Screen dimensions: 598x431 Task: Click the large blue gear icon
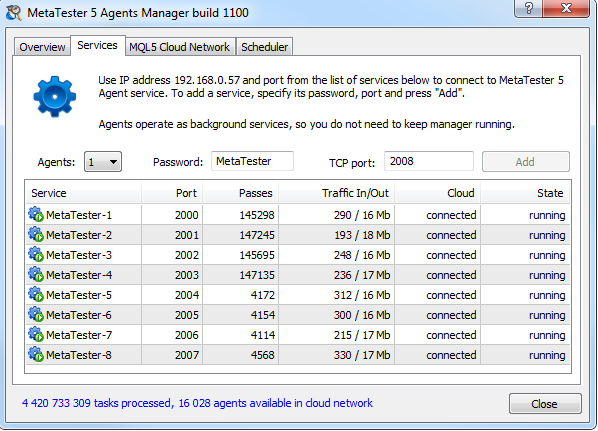point(55,96)
